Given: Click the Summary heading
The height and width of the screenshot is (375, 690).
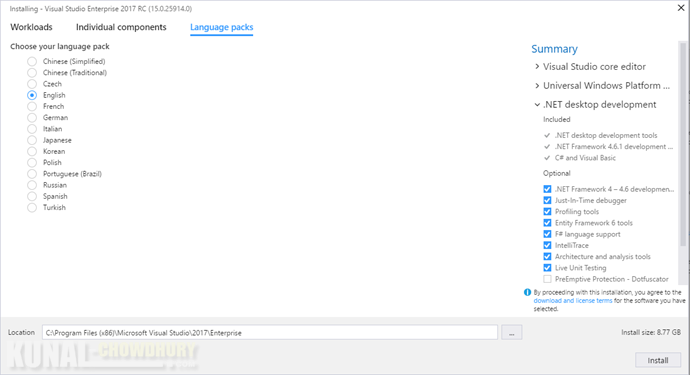Looking at the screenshot, I should tap(554, 49).
